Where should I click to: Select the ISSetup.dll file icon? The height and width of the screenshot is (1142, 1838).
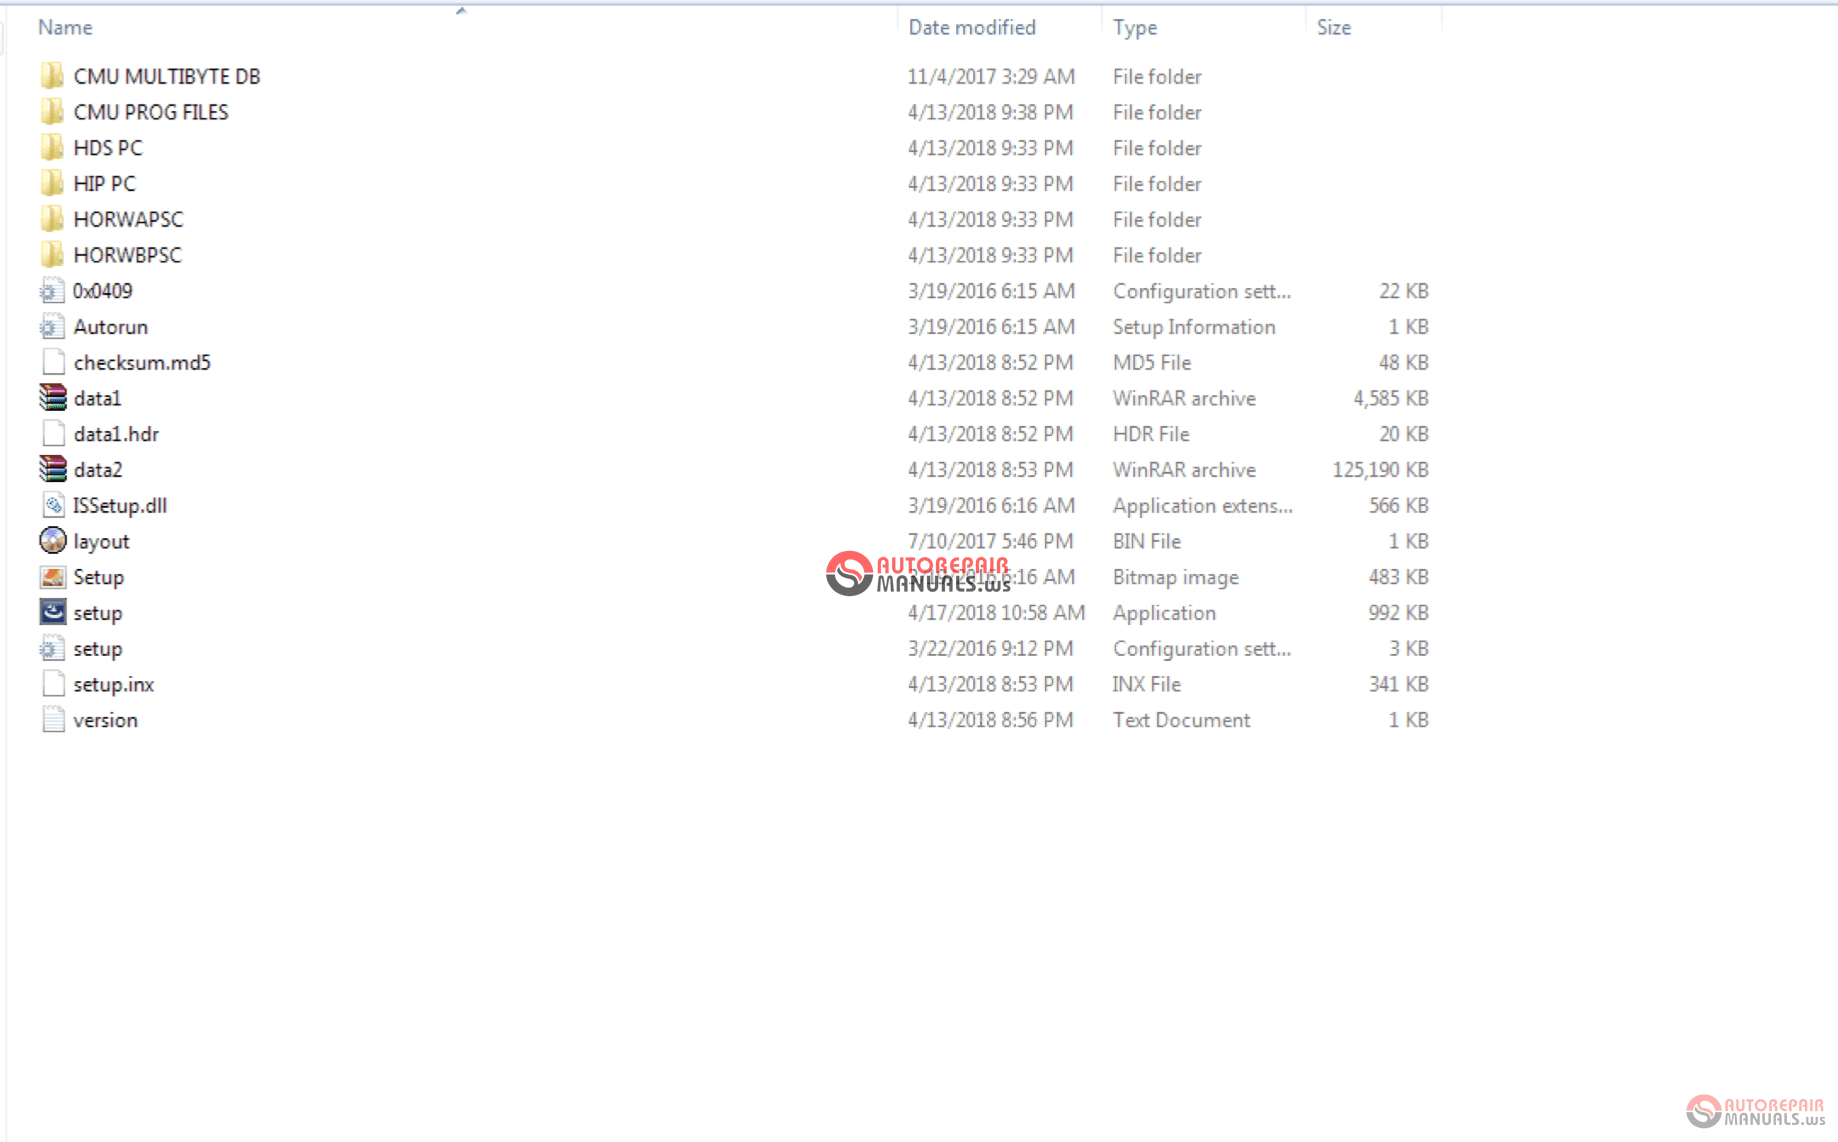coord(52,505)
